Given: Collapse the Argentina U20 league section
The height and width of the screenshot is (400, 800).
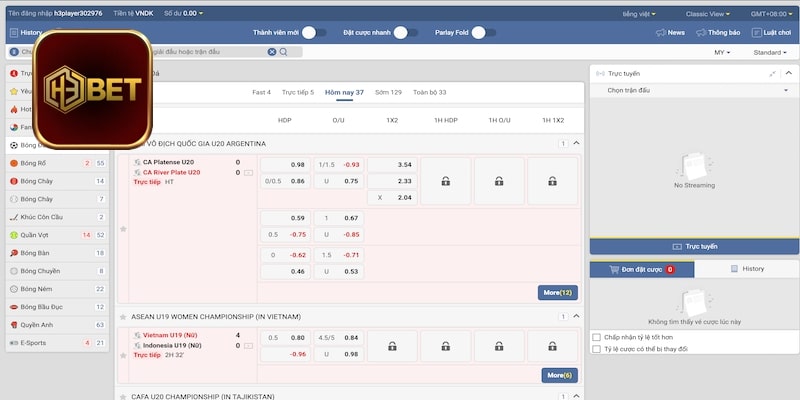Looking at the screenshot, I should coord(576,143).
